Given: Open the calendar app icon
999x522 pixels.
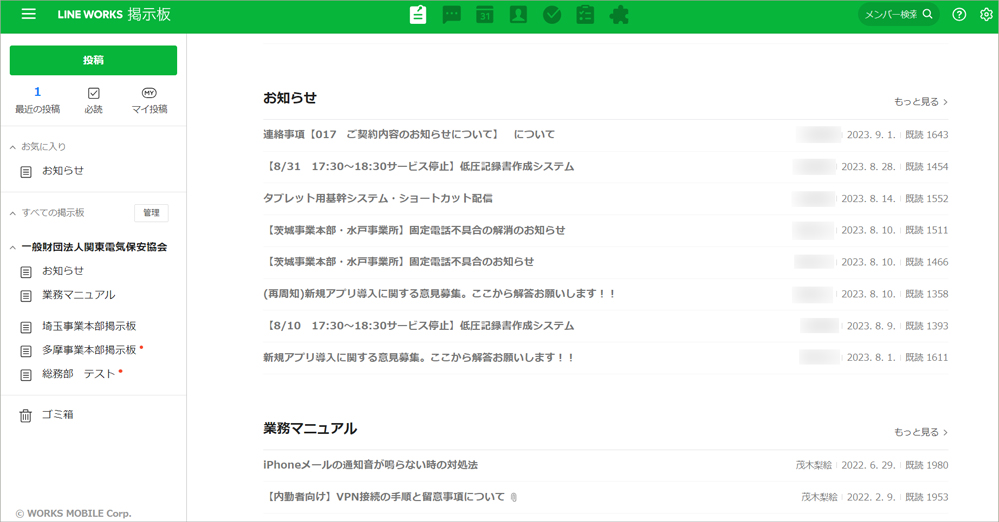Looking at the screenshot, I should coord(485,15).
